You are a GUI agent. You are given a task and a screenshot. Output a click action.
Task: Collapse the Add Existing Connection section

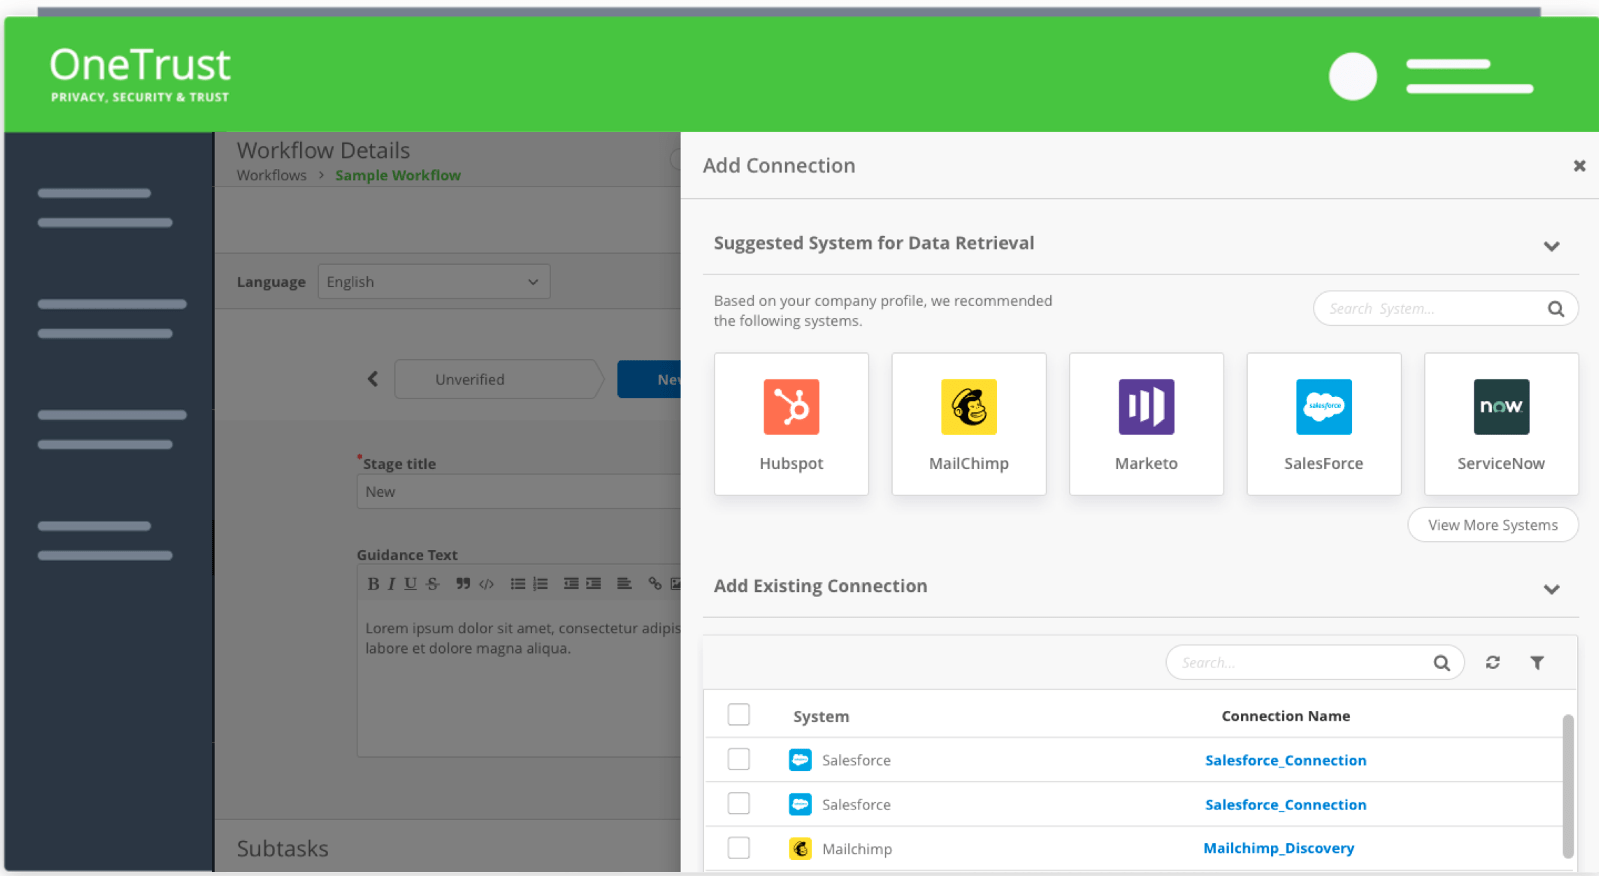(1552, 589)
